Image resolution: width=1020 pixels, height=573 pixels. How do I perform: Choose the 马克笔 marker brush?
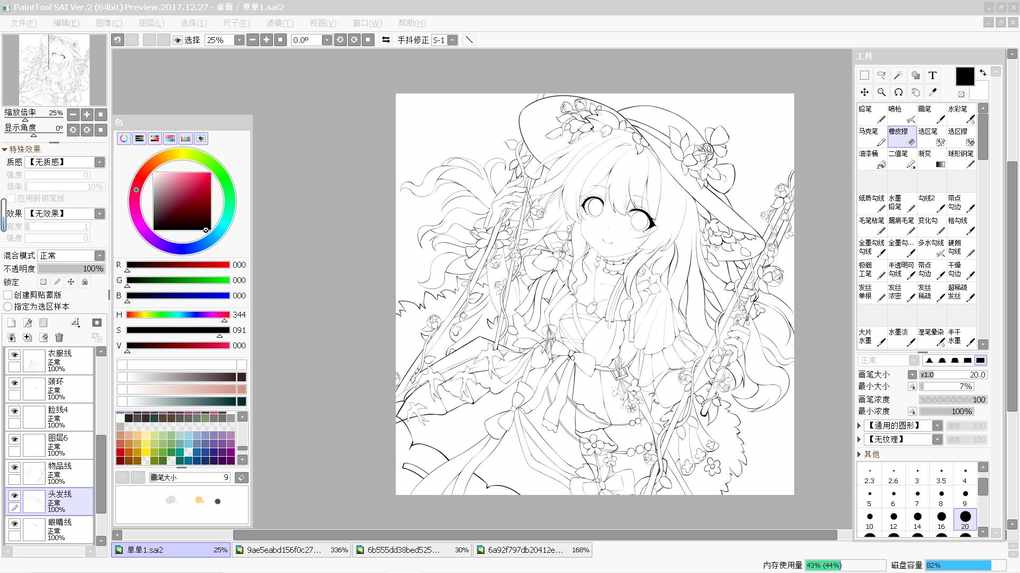(872, 136)
